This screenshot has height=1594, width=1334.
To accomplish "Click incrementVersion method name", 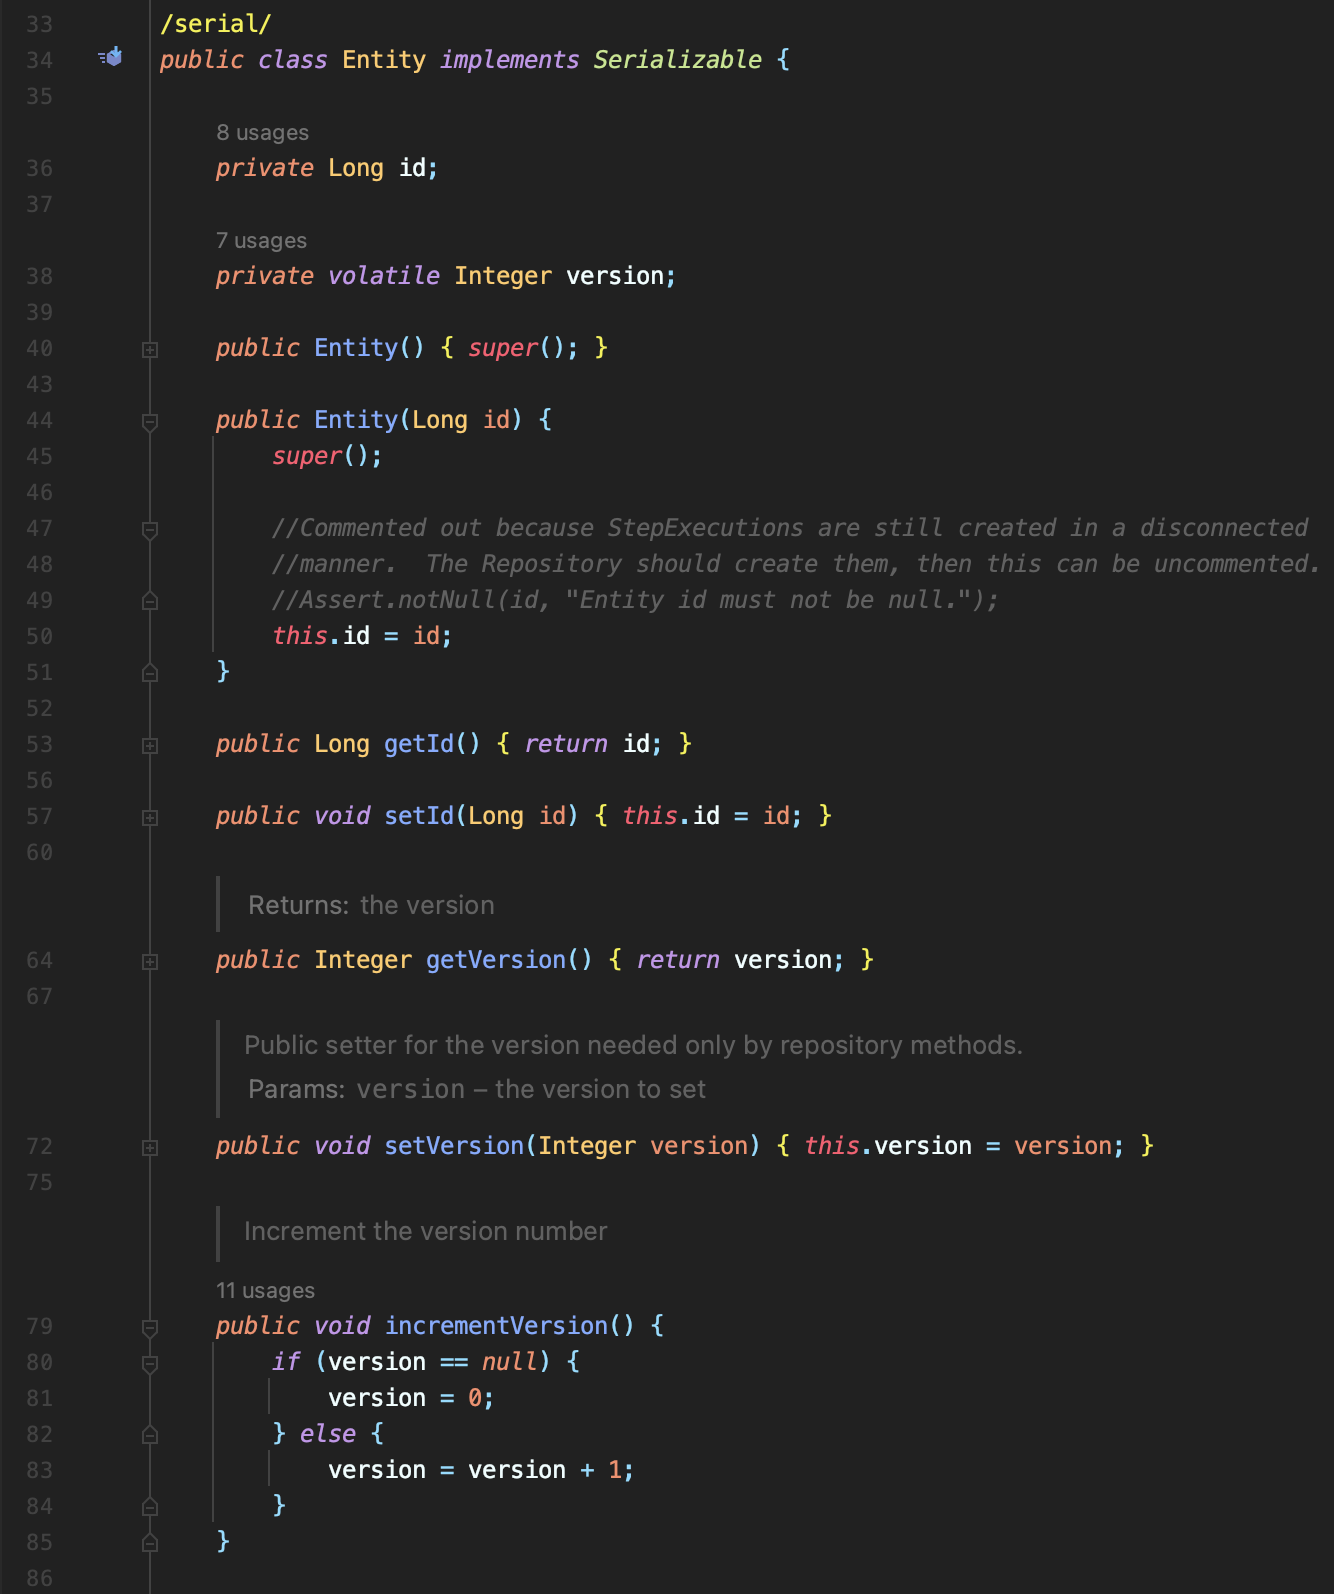I will coord(496,1326).
